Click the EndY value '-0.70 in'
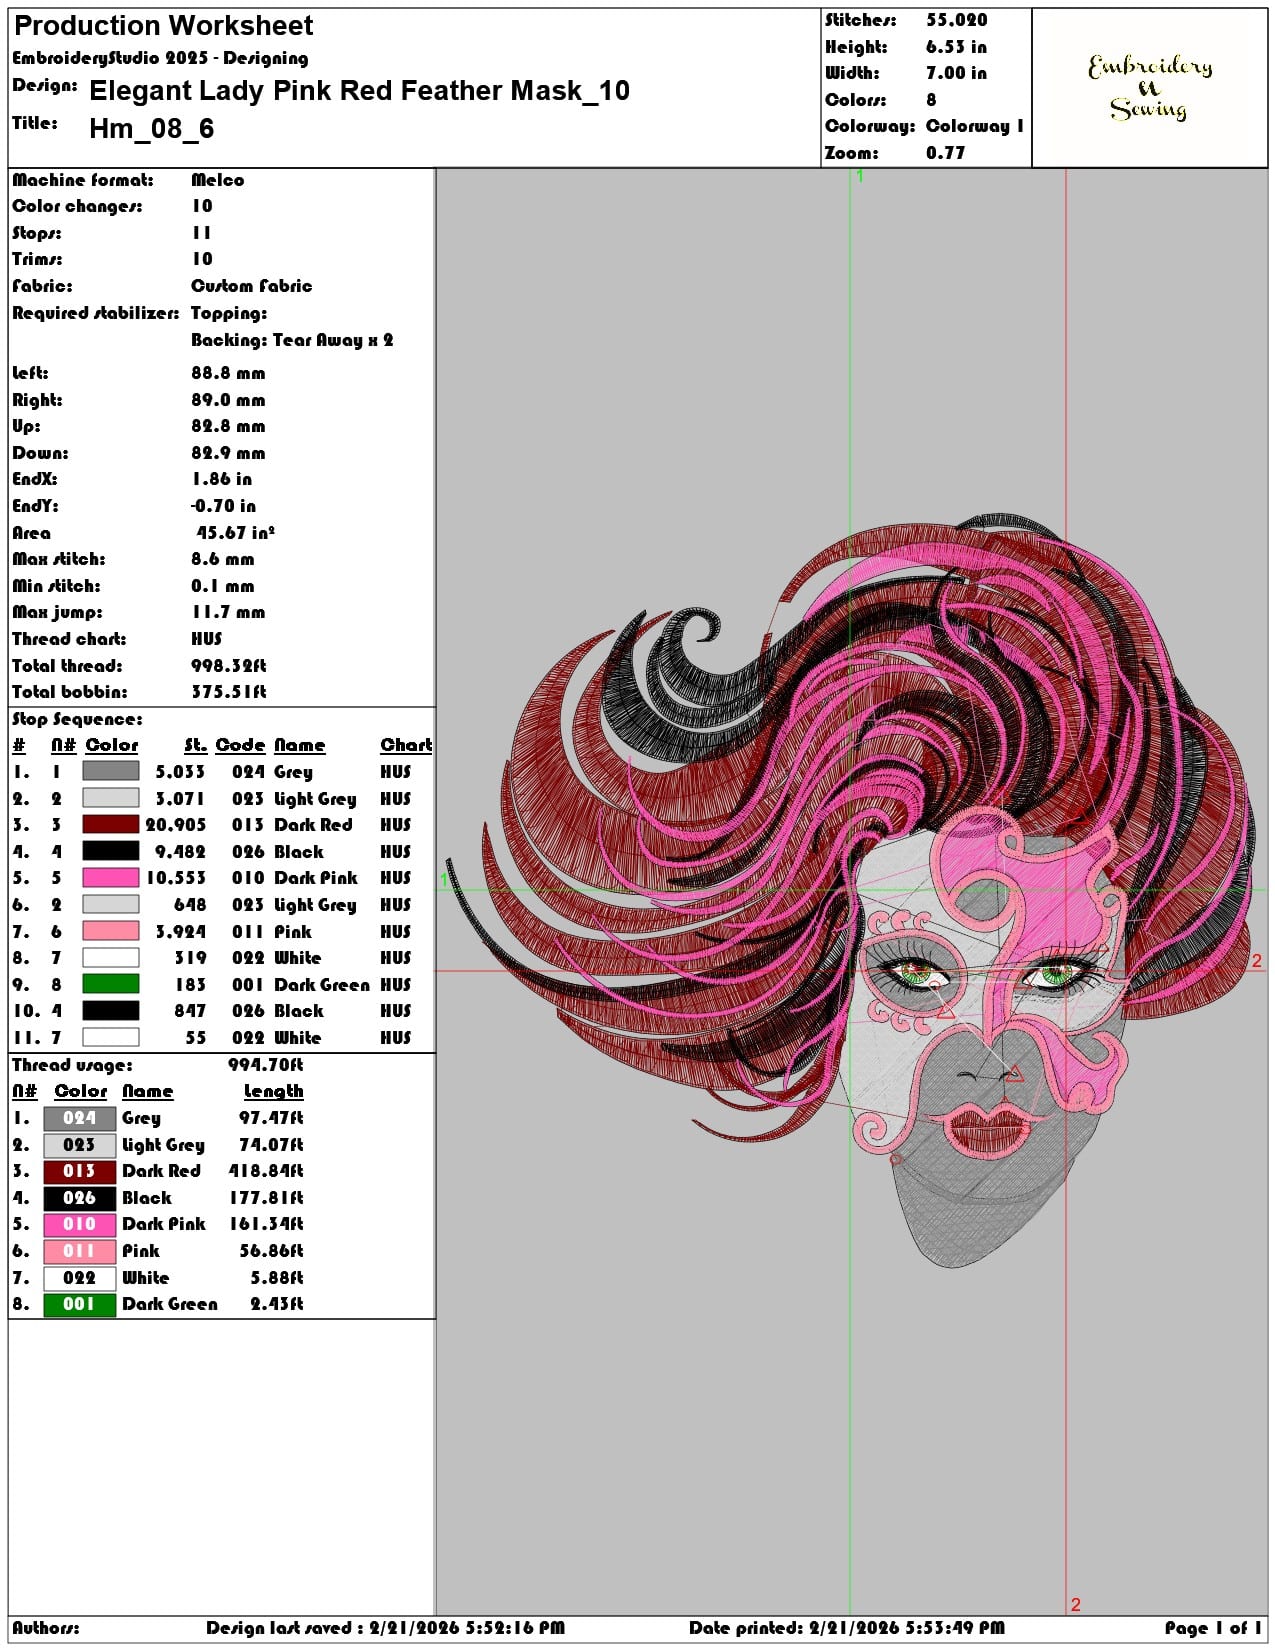The width and height of the screenshot is (1275, 1650). pyautogui.click(x=224, y=506)
